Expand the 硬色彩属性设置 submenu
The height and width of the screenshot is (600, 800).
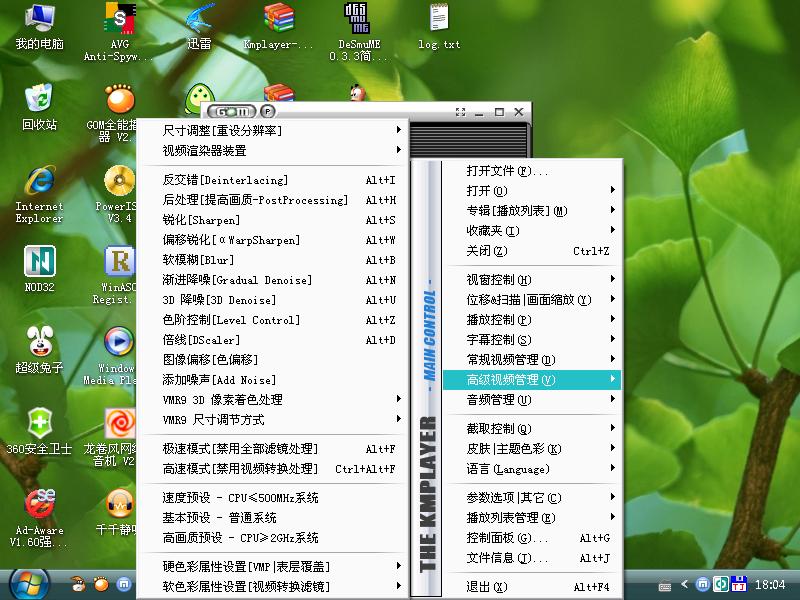click(273, 566)
